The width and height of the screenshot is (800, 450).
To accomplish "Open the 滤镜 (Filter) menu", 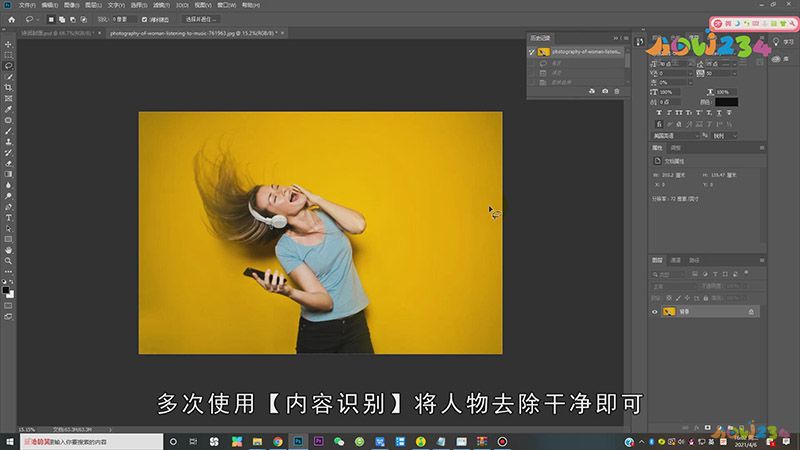I will (x=161, y=5).
